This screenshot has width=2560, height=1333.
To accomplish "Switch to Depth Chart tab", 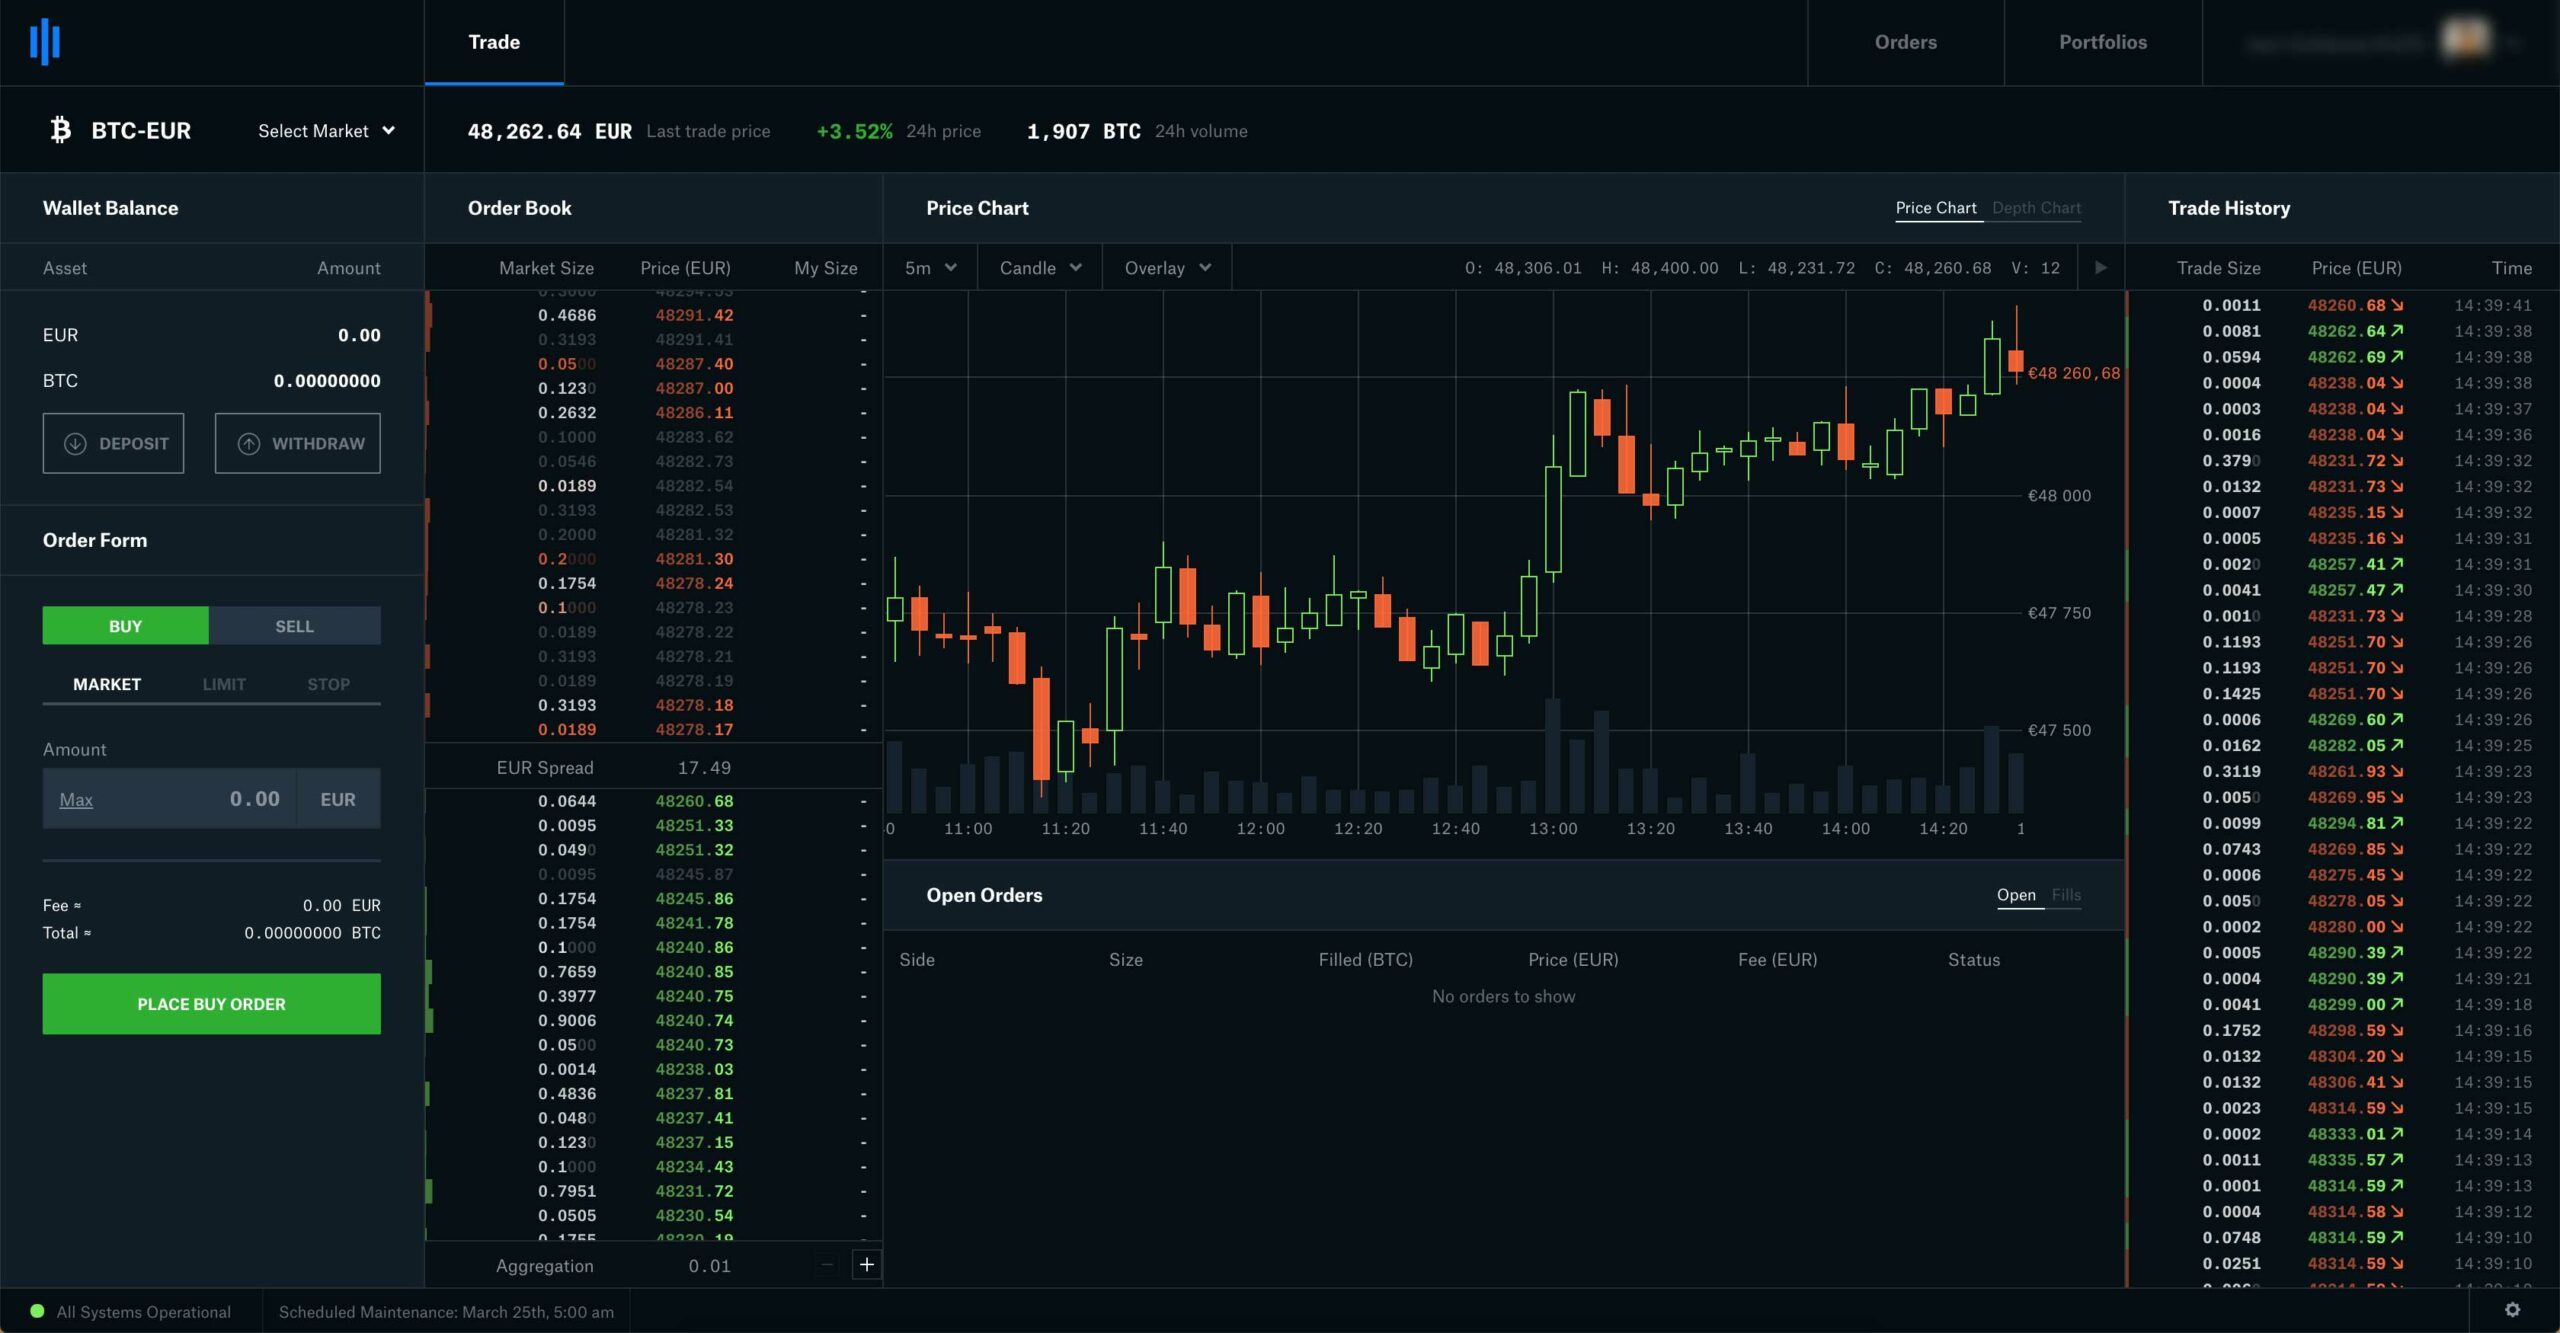I will 2035,208.
